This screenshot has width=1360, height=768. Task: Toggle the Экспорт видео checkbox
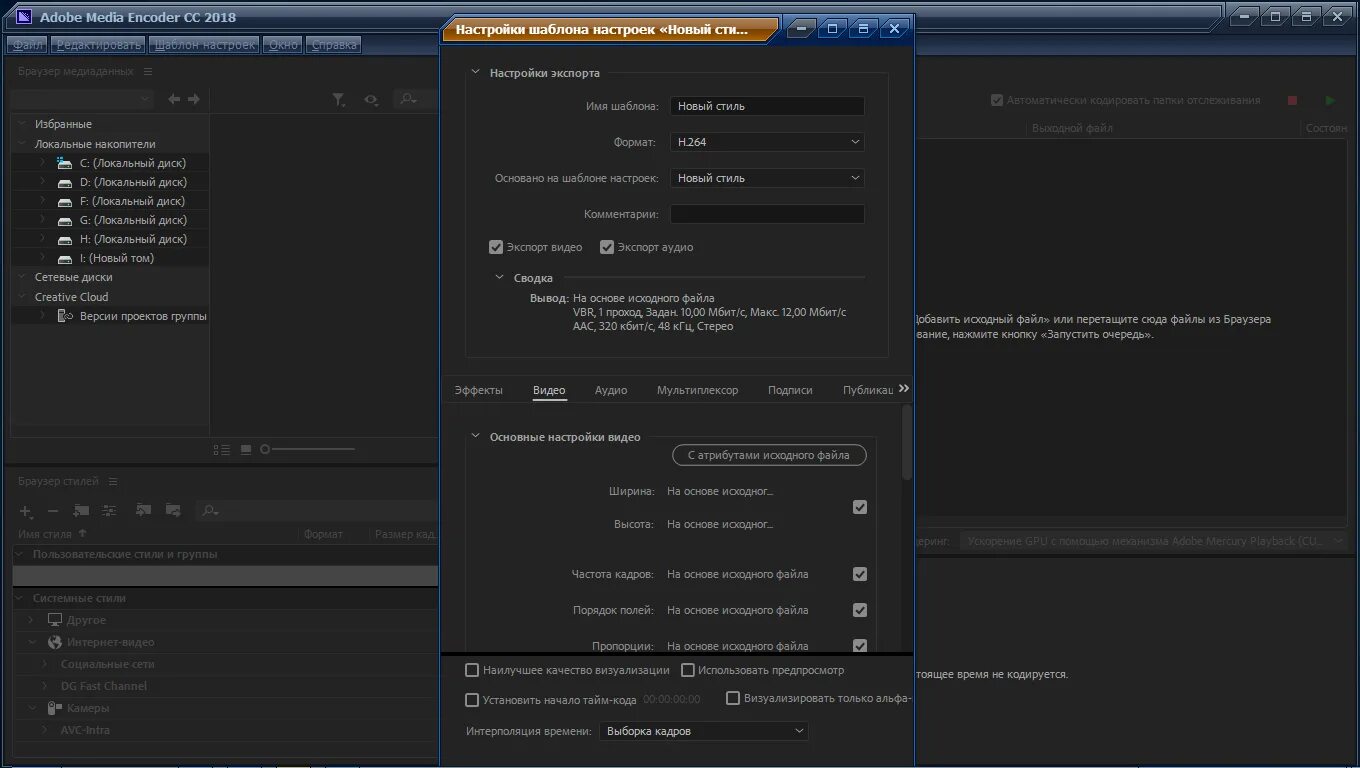pos(496,247)
